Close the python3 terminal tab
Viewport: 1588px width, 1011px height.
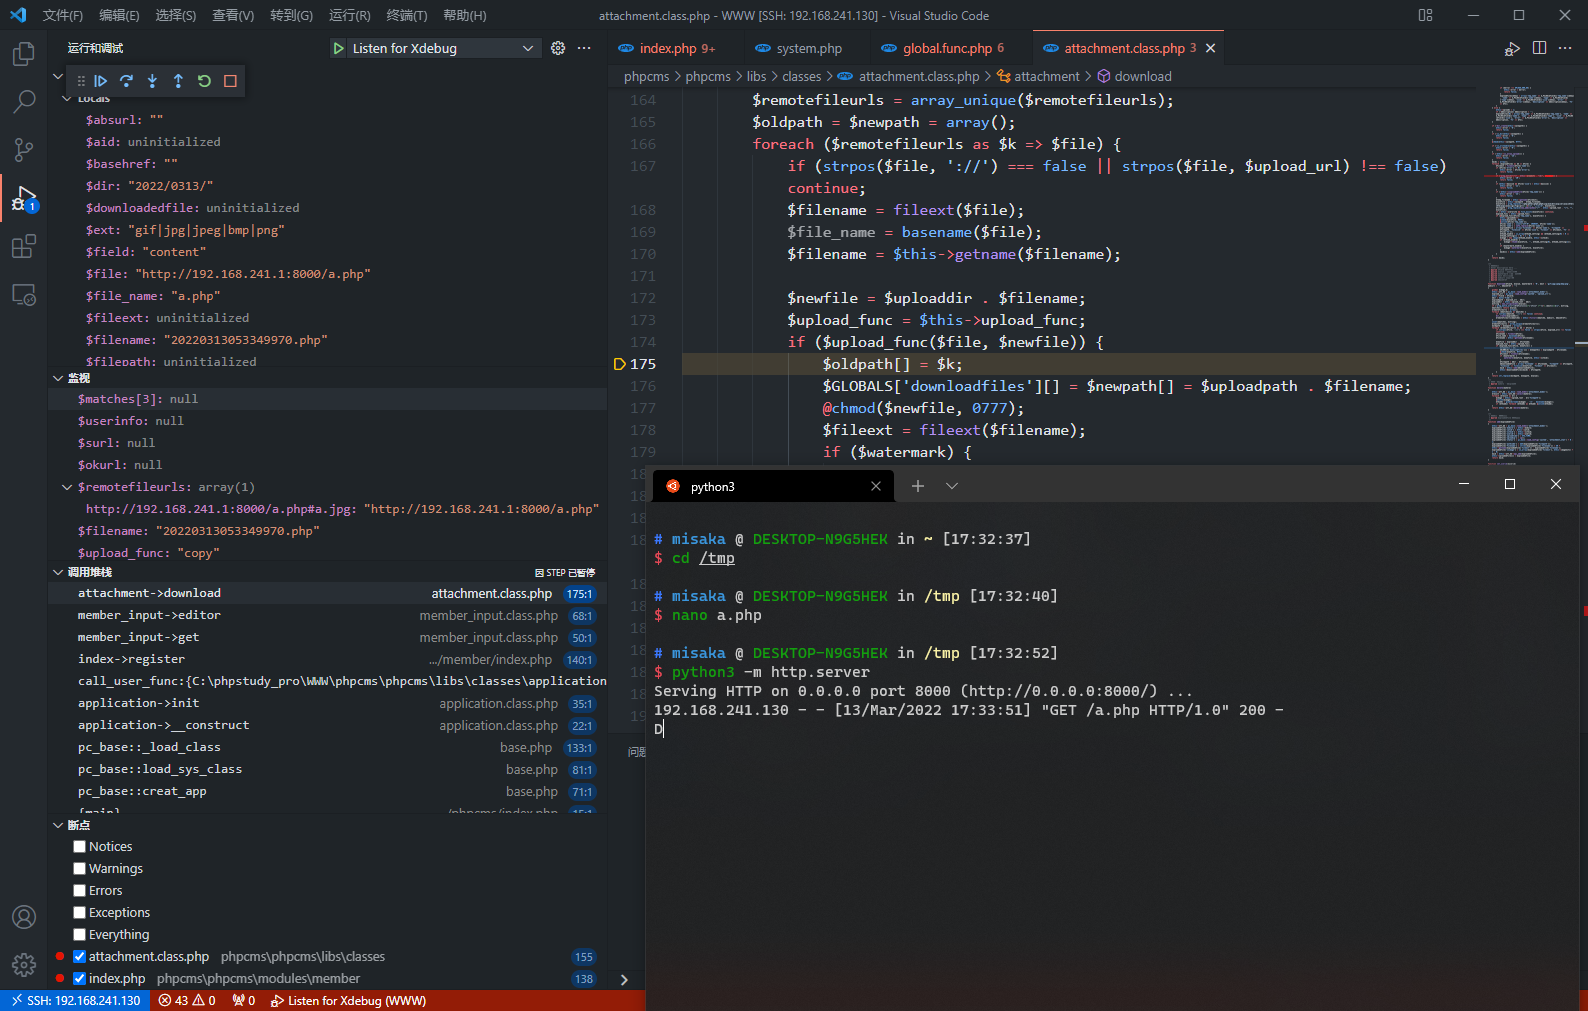pyautogui.click(x=876, y=486)
